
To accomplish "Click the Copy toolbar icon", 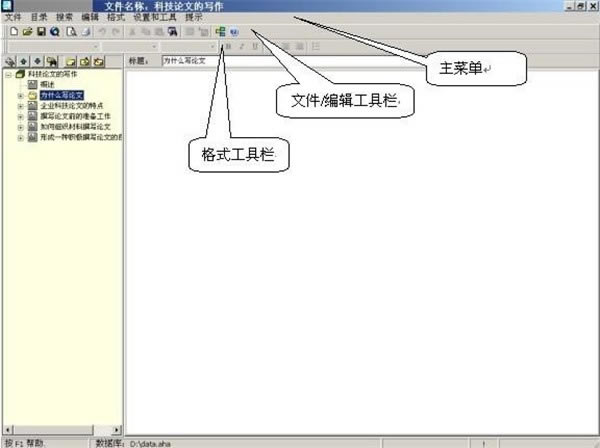I will pos(146,31).
